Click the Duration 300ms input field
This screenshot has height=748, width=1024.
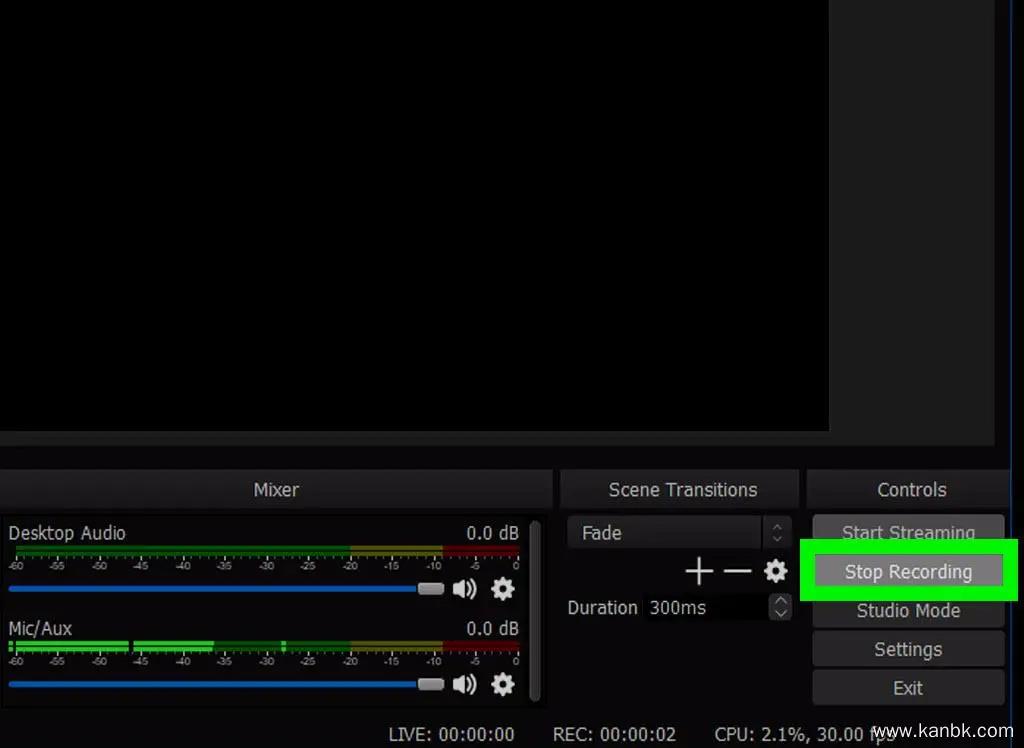[x=705, y=607]
